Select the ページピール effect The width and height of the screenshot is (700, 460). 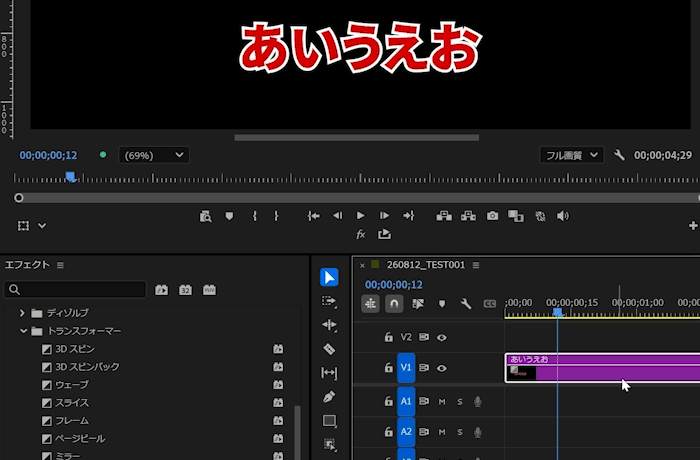tap(80, 439)
